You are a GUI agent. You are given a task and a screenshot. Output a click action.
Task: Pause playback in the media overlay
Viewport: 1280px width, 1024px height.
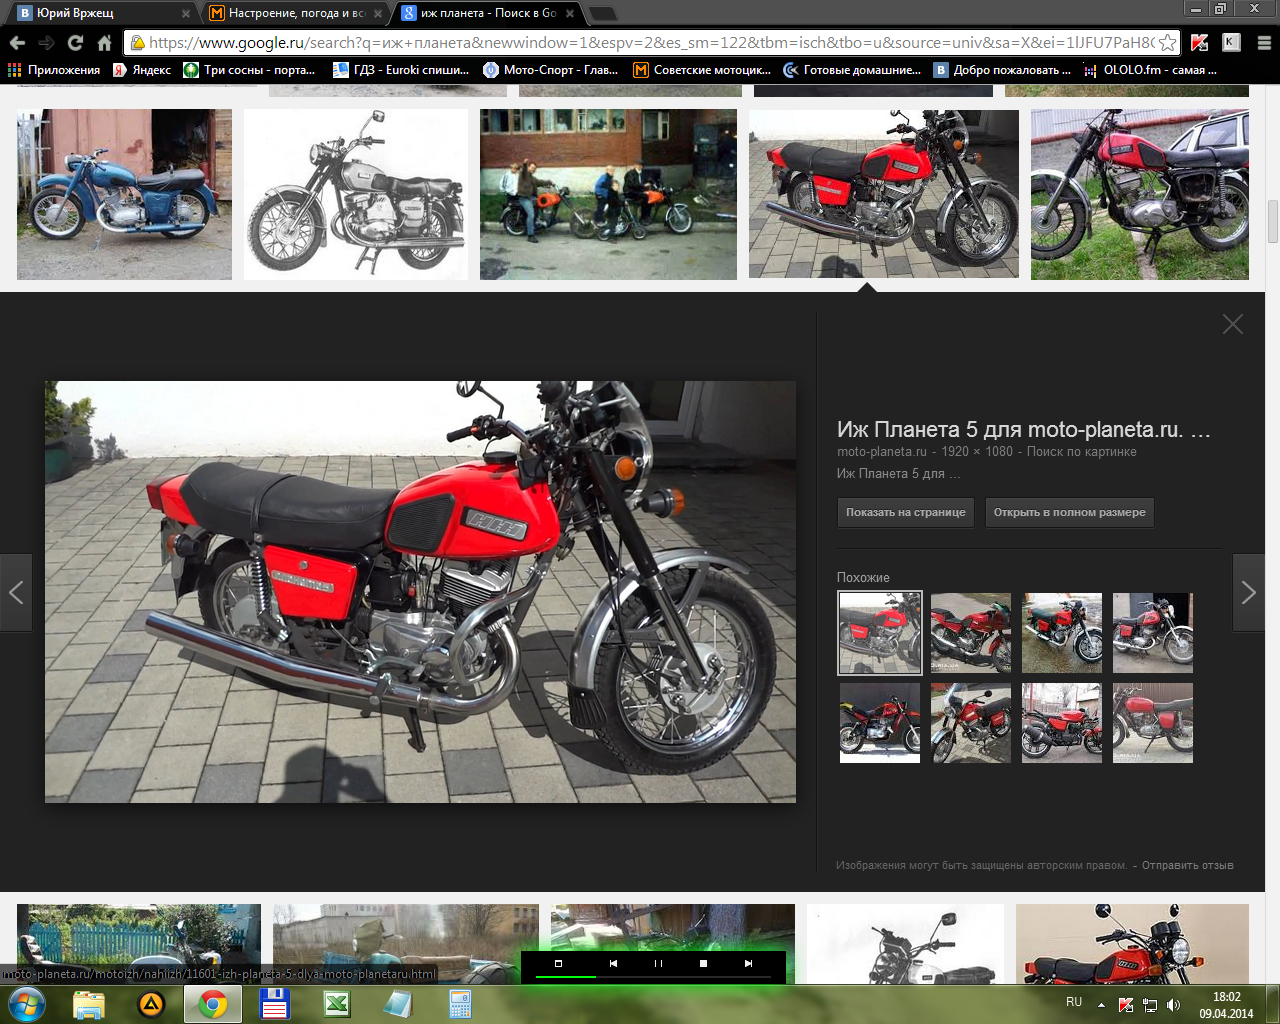pos(658,964)
